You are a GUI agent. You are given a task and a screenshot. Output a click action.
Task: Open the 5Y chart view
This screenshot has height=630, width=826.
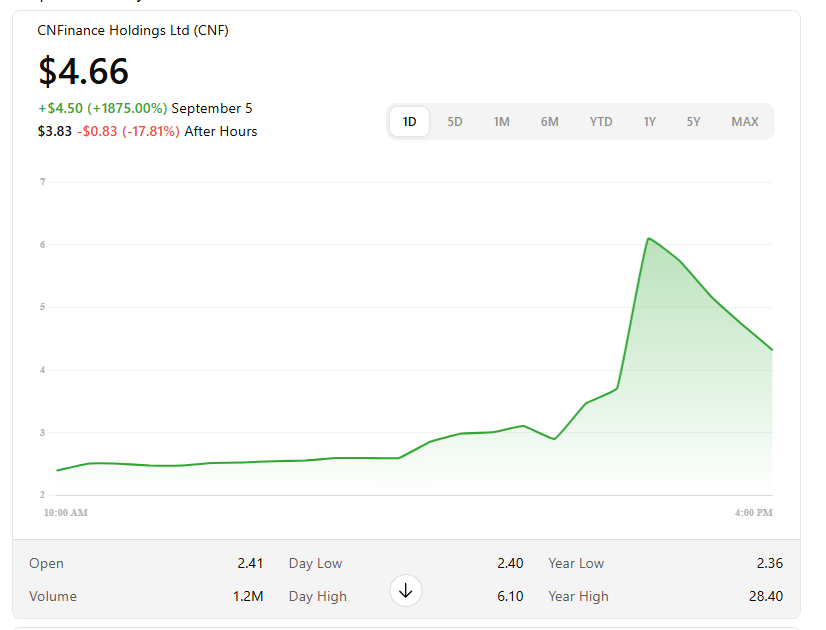[x=693, y=122]
